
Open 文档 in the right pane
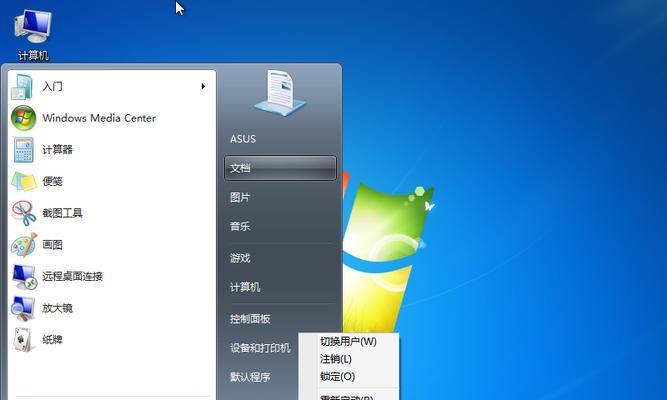pos(280,168)
